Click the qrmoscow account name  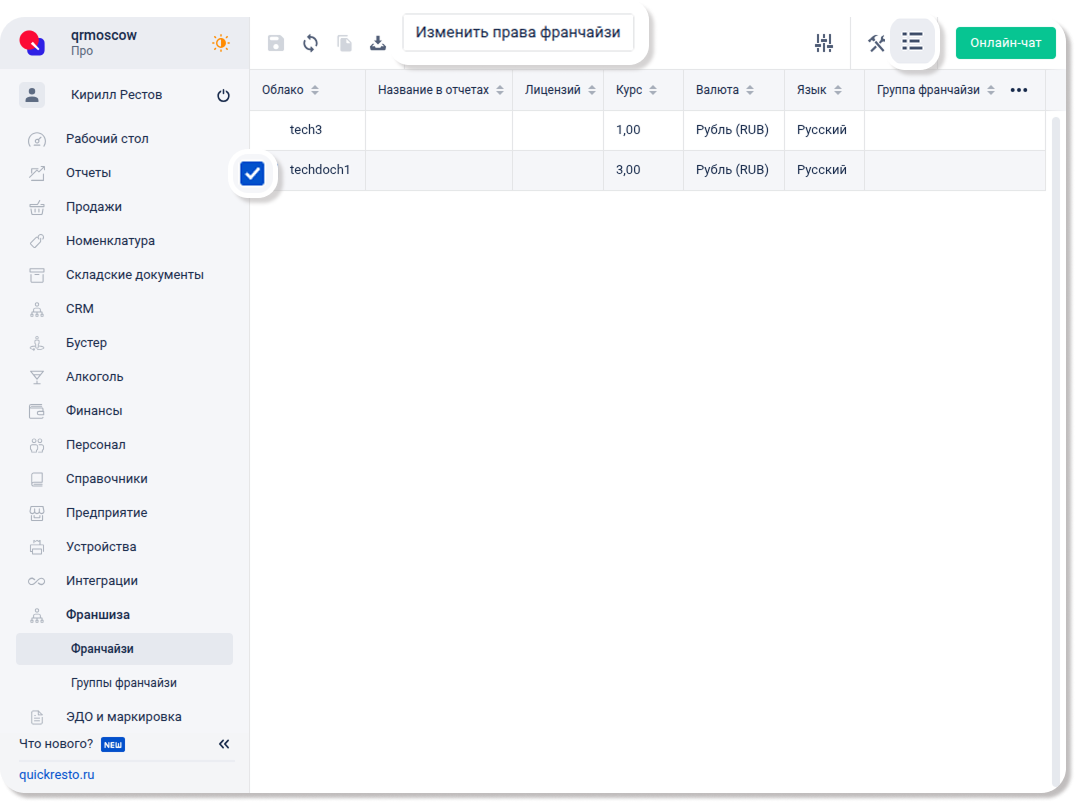pos(104,35)
